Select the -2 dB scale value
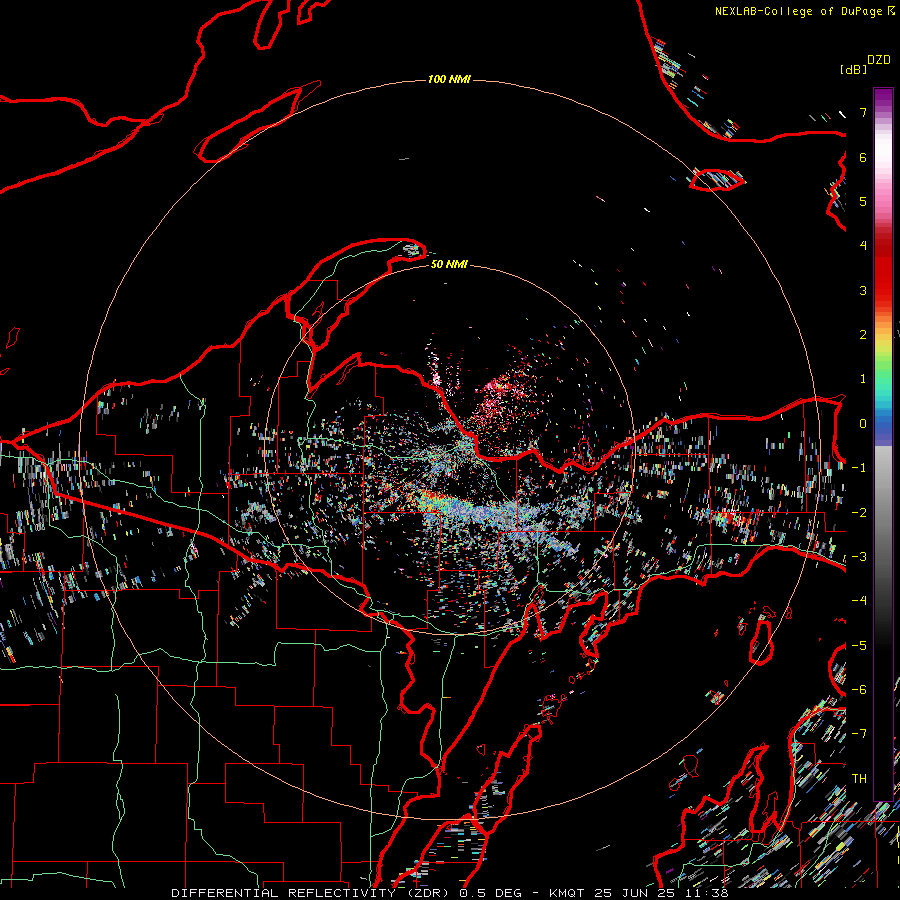This screenshot has height=900, width=900. coord(859,513)
